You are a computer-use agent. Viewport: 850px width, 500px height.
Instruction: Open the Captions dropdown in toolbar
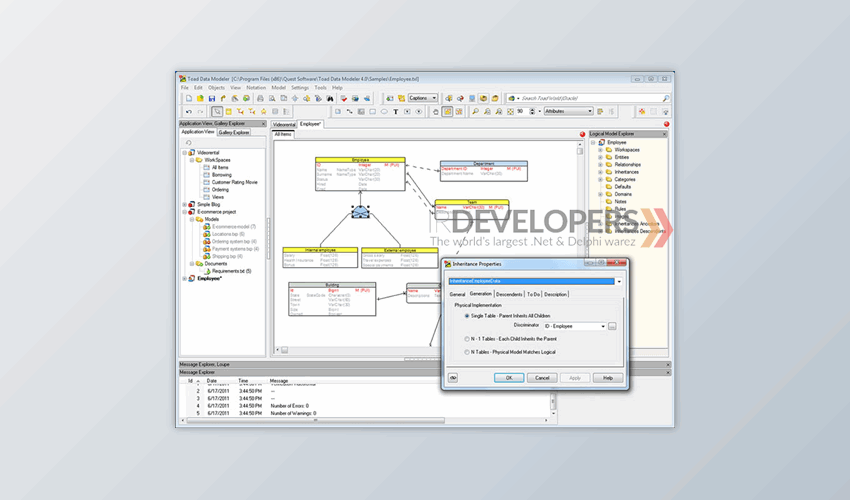[x=433, y=98]
